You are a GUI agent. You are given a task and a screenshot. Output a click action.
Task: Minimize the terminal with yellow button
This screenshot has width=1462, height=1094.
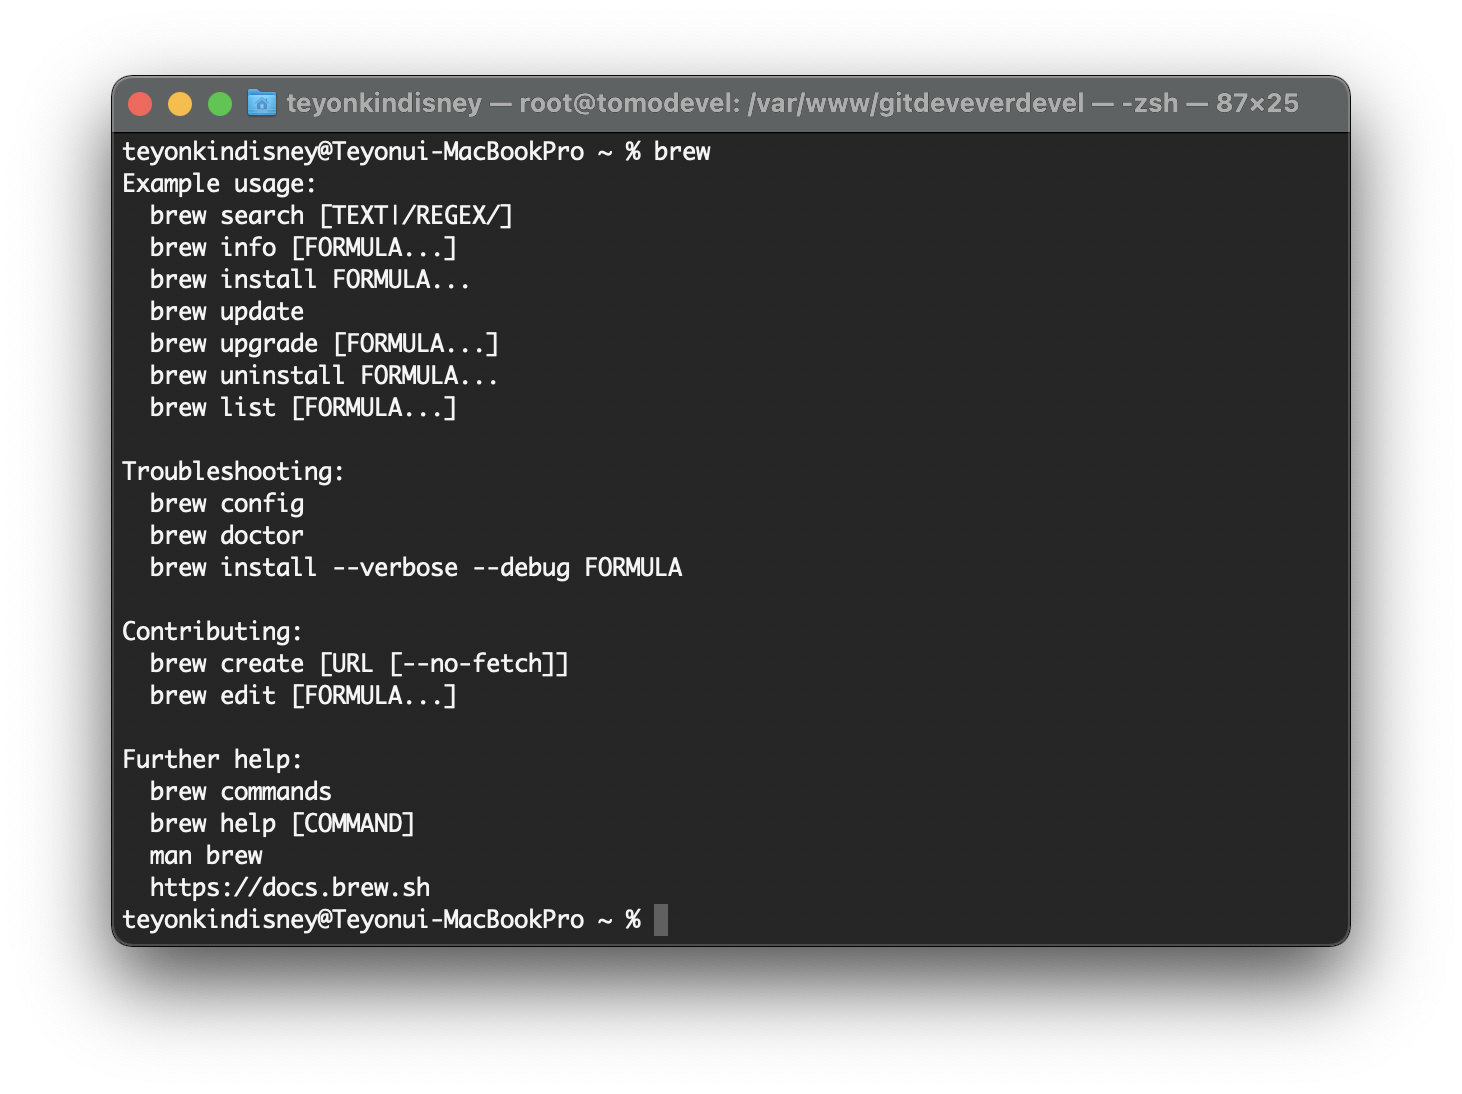click(x=180, y=103)
